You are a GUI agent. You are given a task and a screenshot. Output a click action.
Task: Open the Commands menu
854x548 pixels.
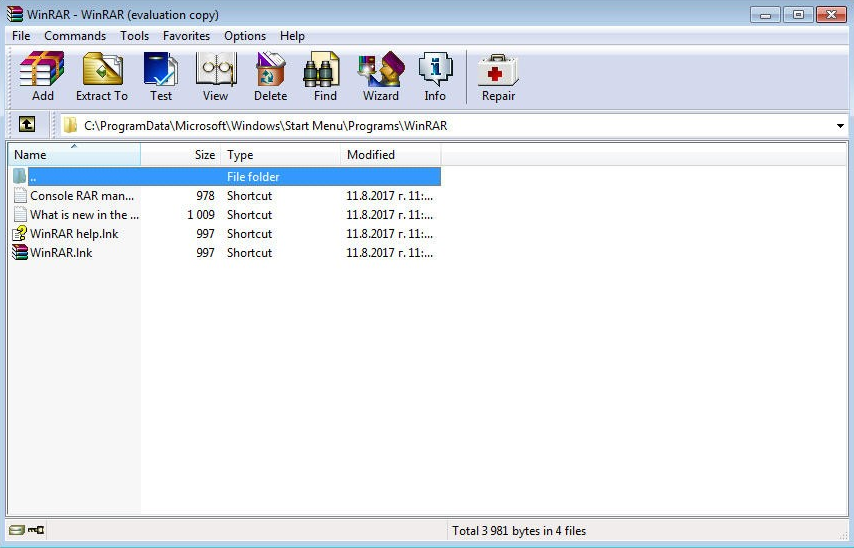(75, 36)
